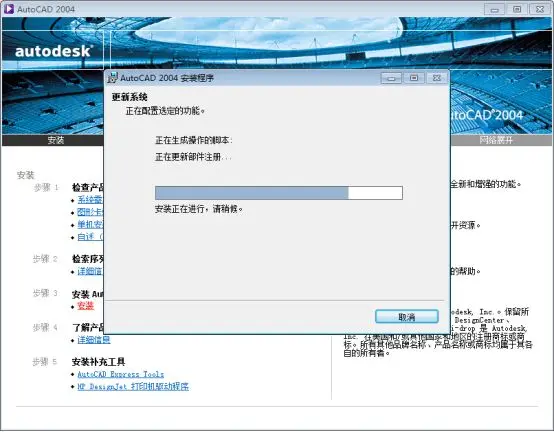Click the red 安装 link under step 3
Screen dimensions: 554x432
pyautogui.click(x=86, y=306)
